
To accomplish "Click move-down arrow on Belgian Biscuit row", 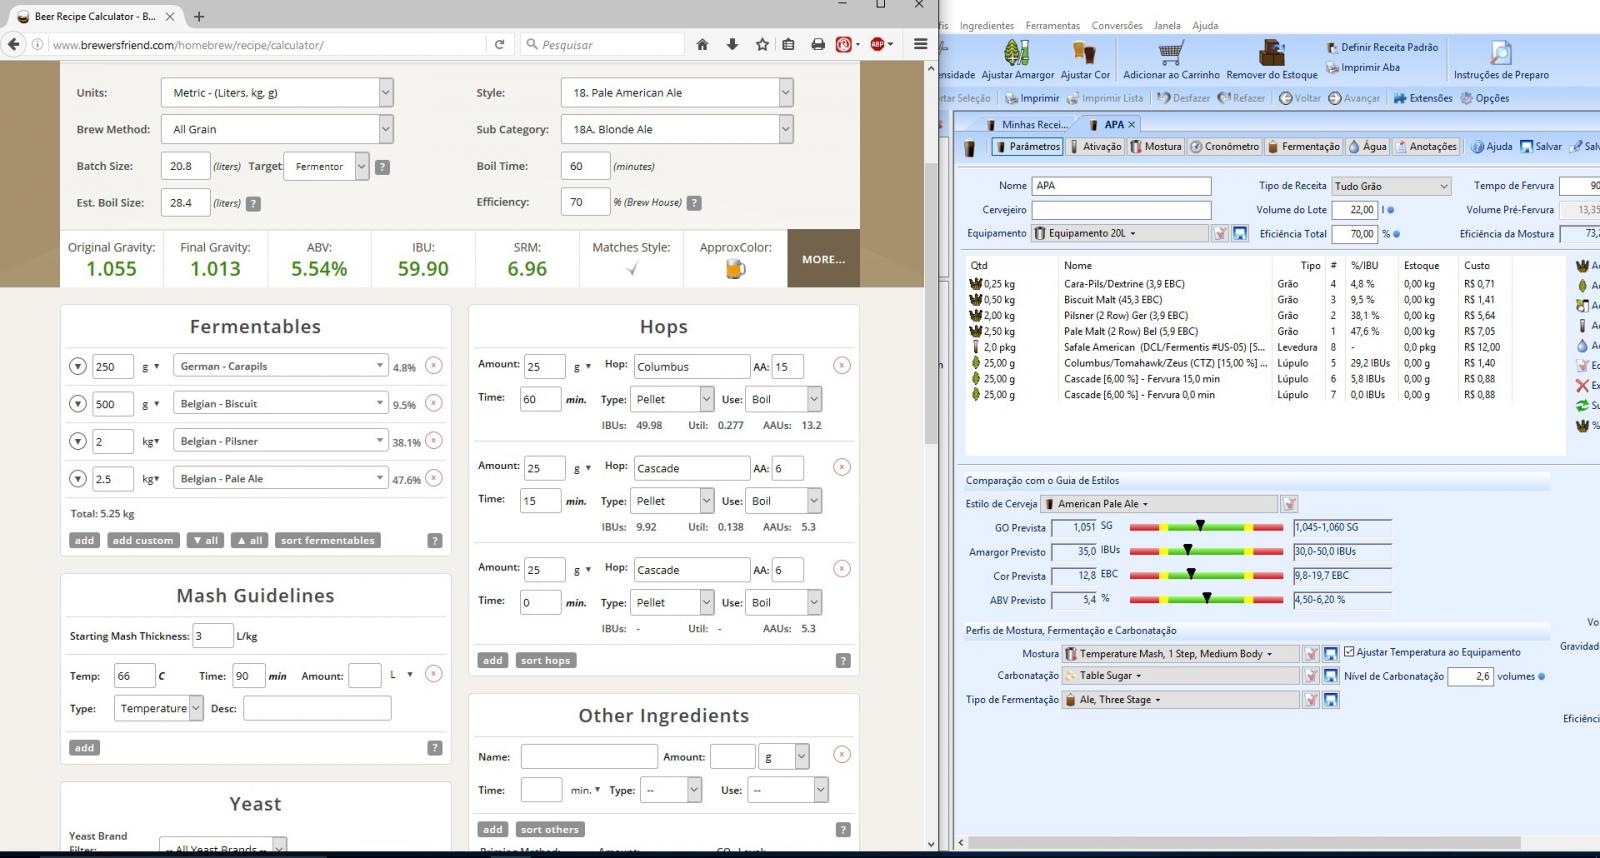I will click(77, 404).
